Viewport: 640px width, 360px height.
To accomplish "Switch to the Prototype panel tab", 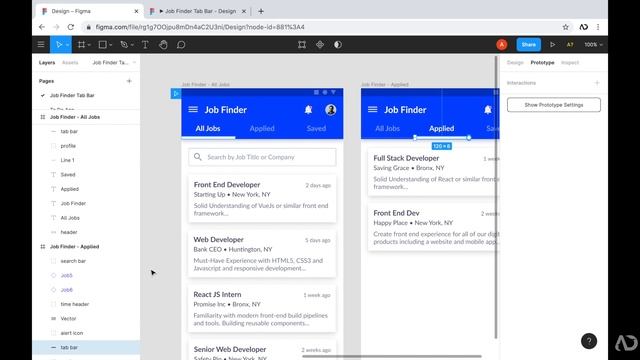I will (542, 62).
